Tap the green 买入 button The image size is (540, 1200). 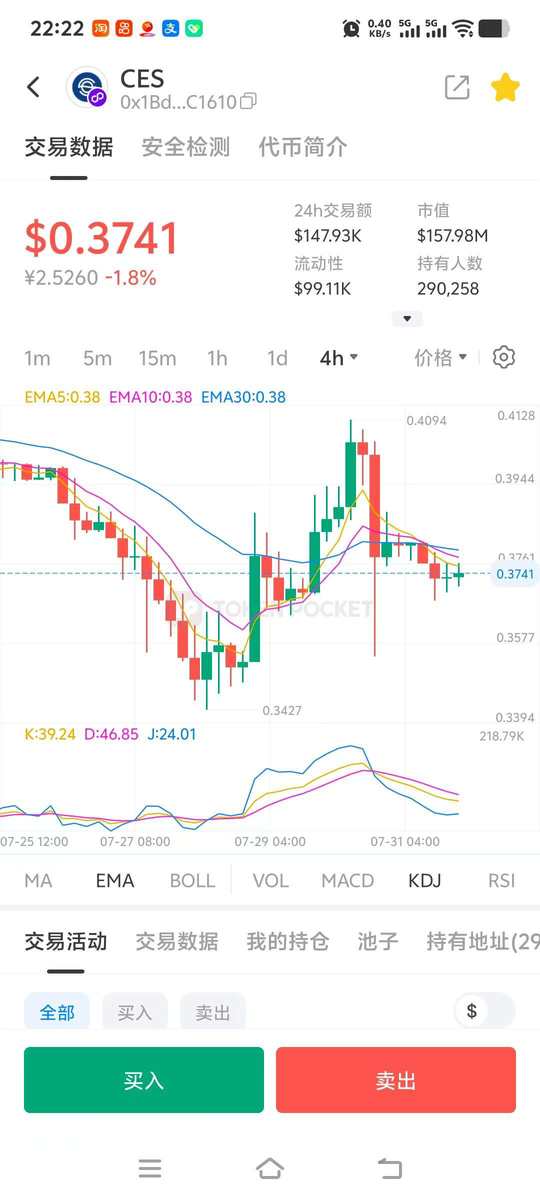pyautogui.click(x=144, y=1080)
